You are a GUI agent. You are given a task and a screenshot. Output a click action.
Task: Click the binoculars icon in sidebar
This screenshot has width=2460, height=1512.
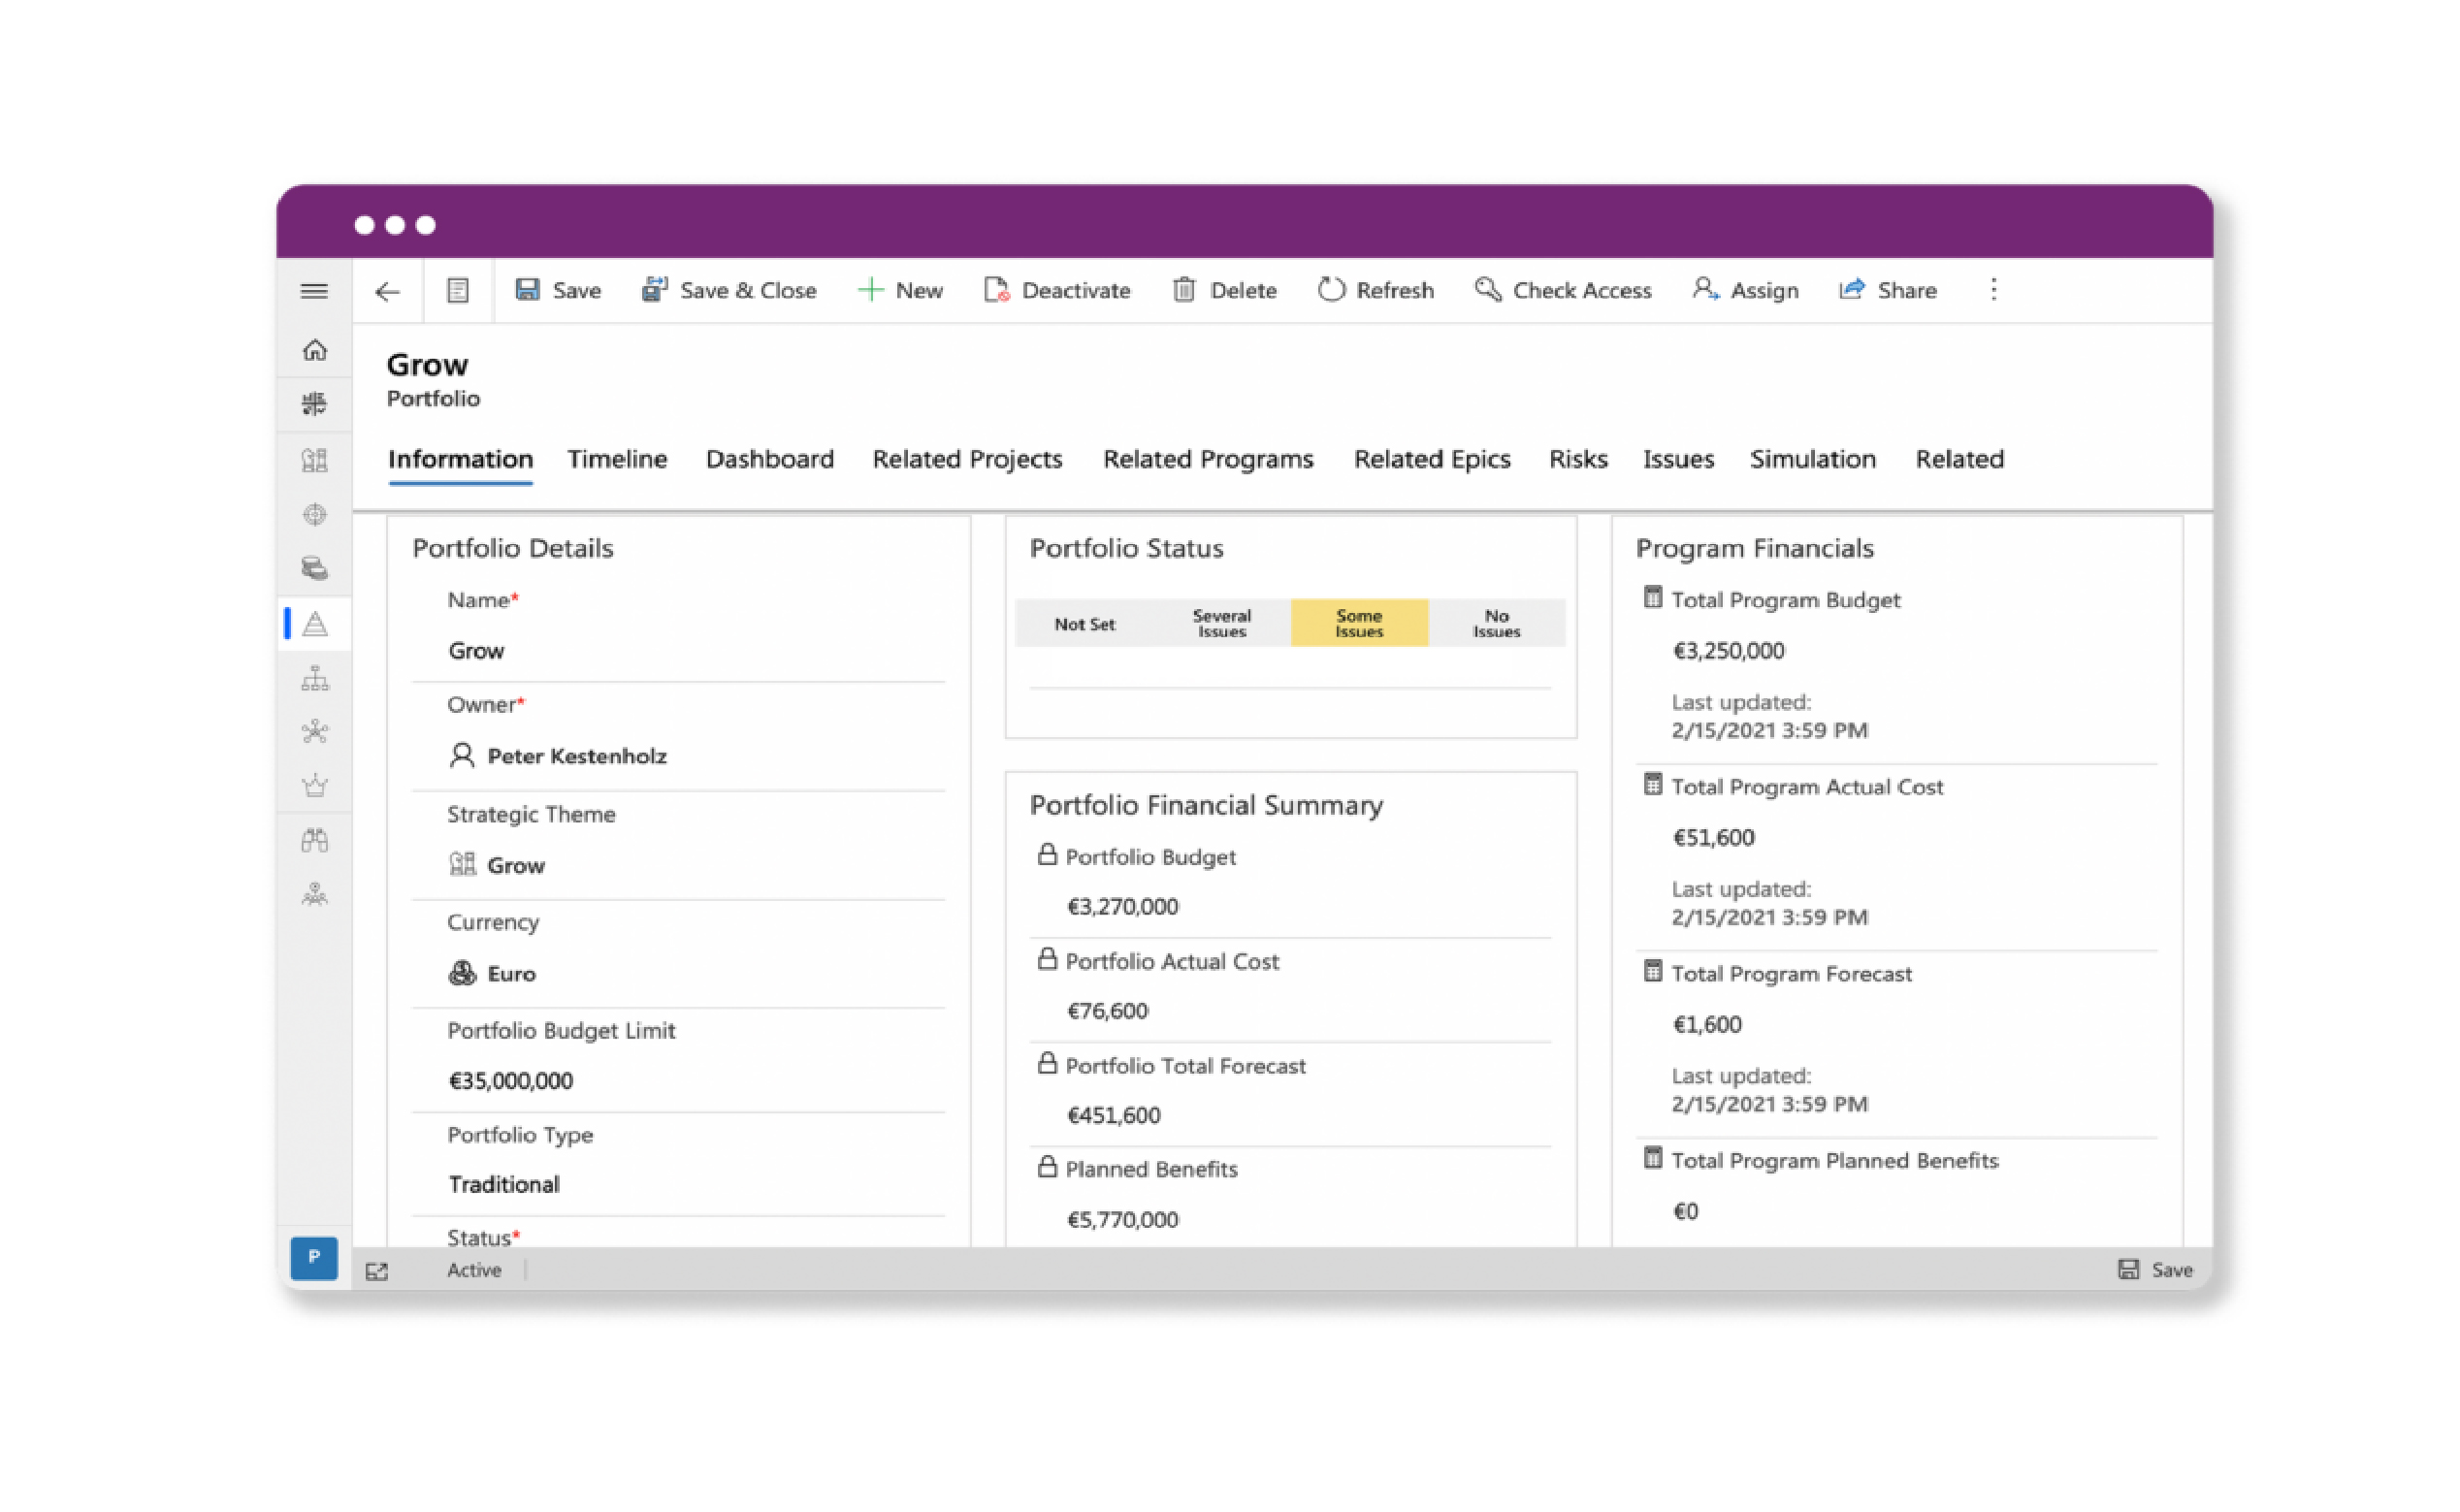(315, 840)
